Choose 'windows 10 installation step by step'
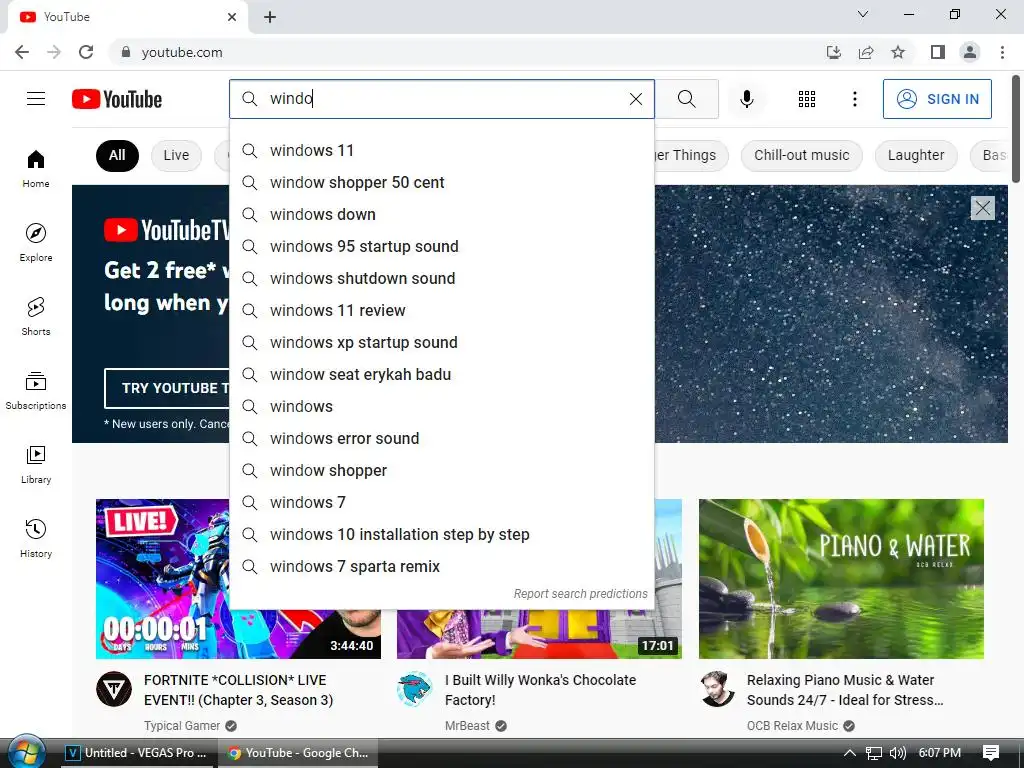 tap(441, 534)
